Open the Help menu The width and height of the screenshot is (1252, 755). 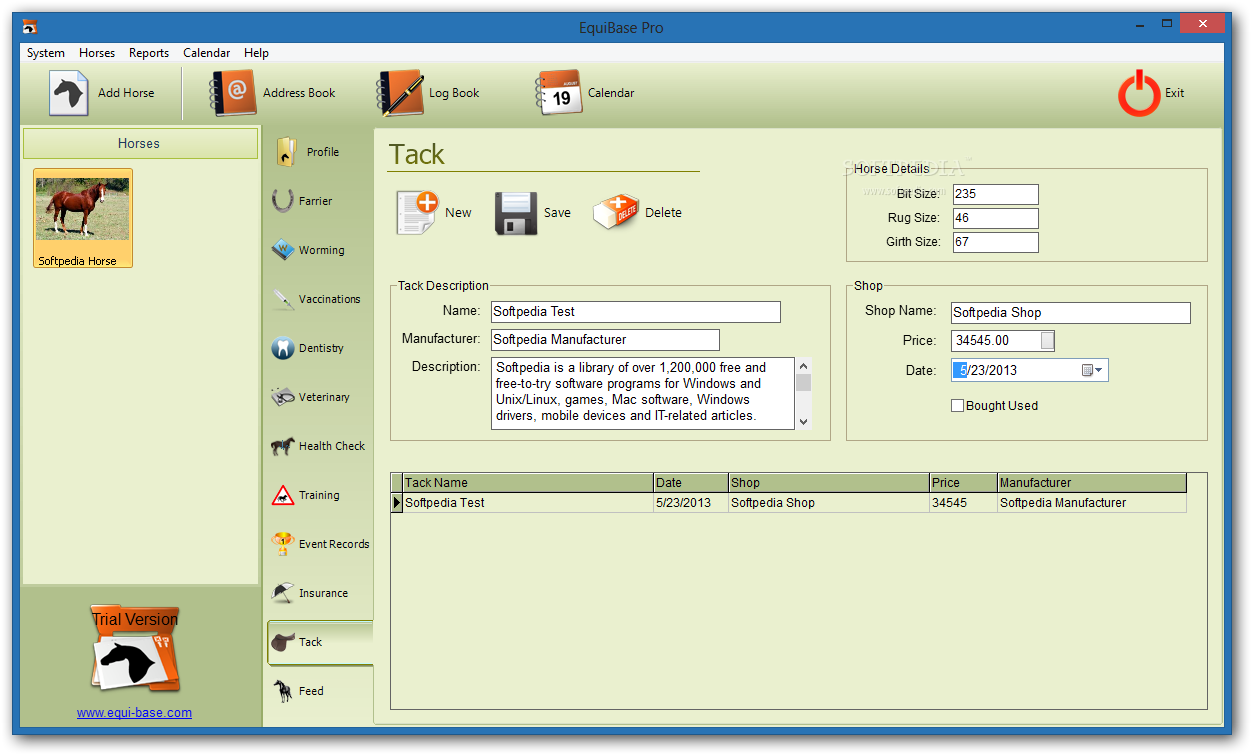click(256, 53)
